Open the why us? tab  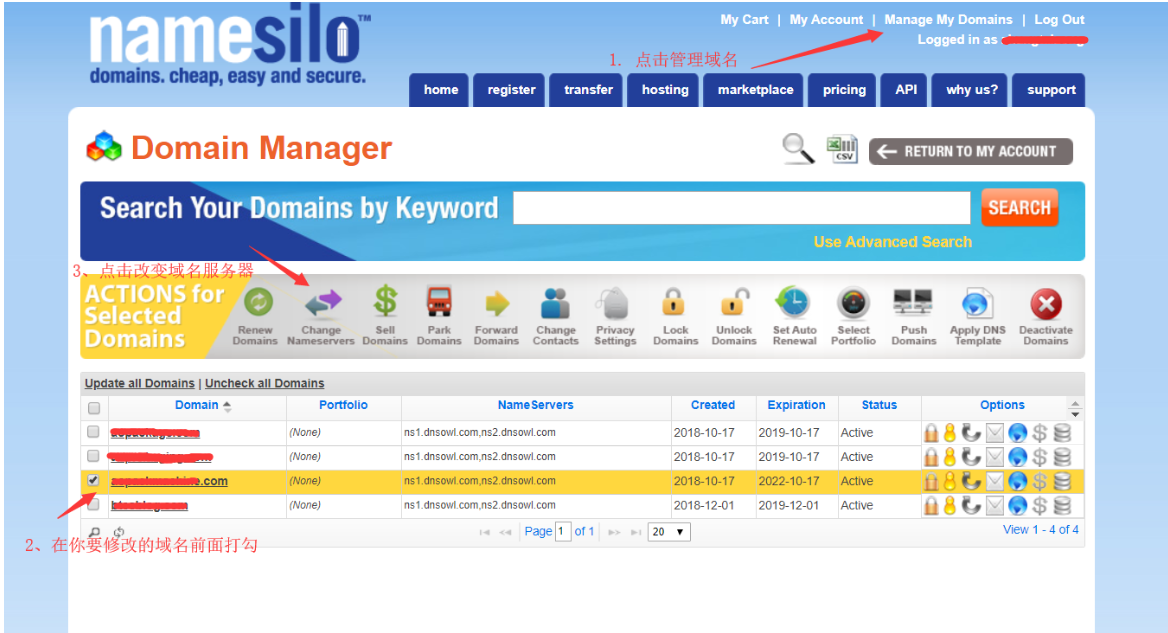[971, 90]
